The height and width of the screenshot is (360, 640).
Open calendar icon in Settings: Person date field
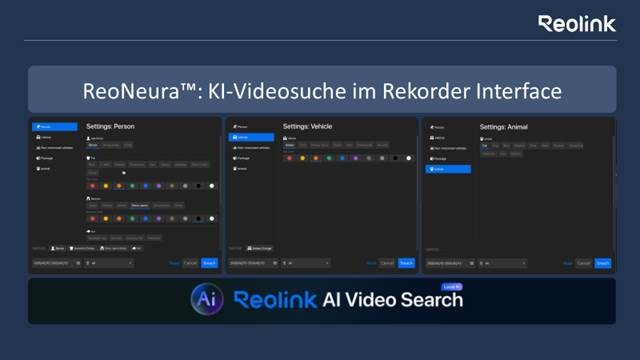(x=78, y=263)
